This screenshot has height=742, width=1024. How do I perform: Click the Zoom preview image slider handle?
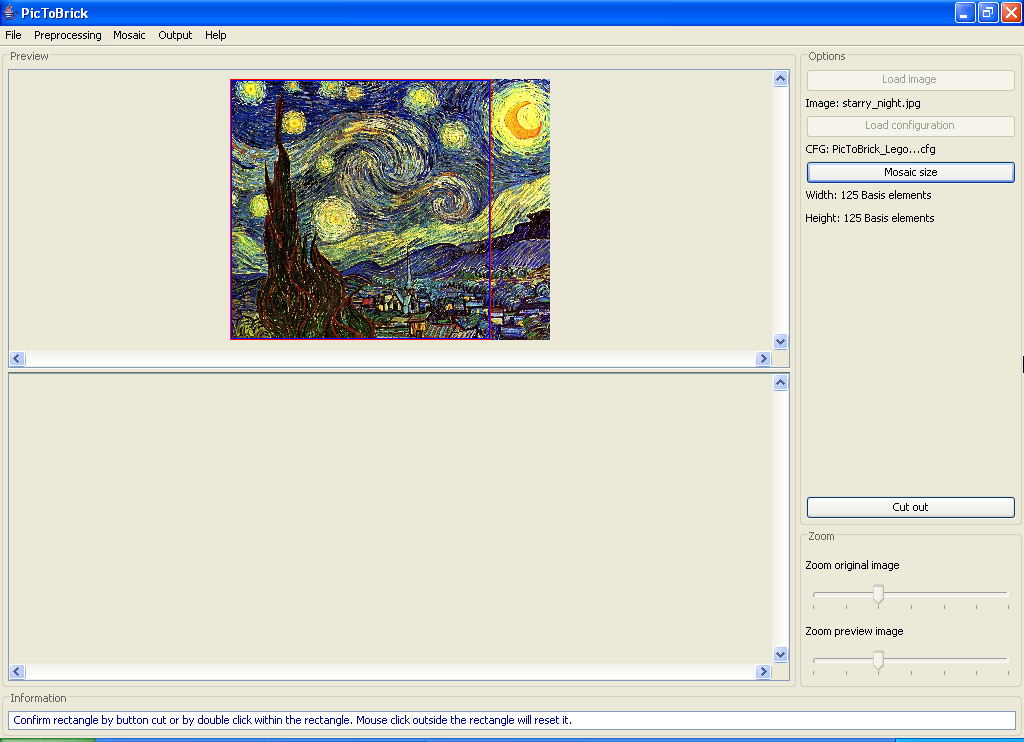click(878, 661)
